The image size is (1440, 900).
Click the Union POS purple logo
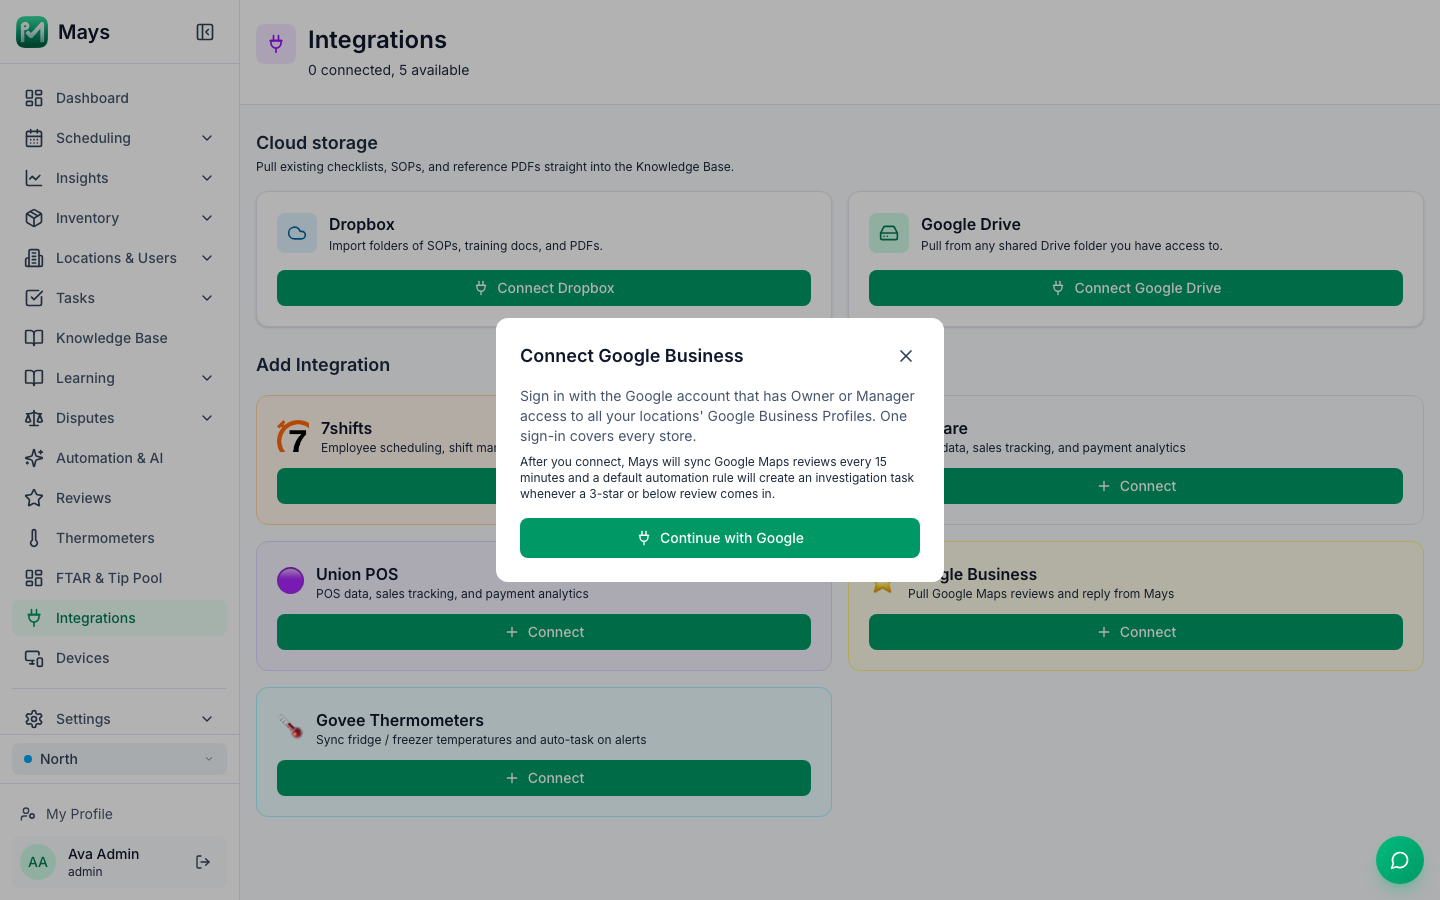pyautogui.click(x=290, y=581)
